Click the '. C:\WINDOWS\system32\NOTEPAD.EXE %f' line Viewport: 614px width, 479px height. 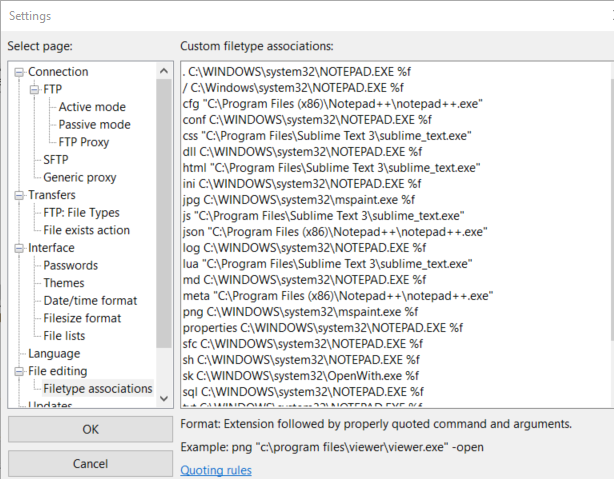pos(296,72)
